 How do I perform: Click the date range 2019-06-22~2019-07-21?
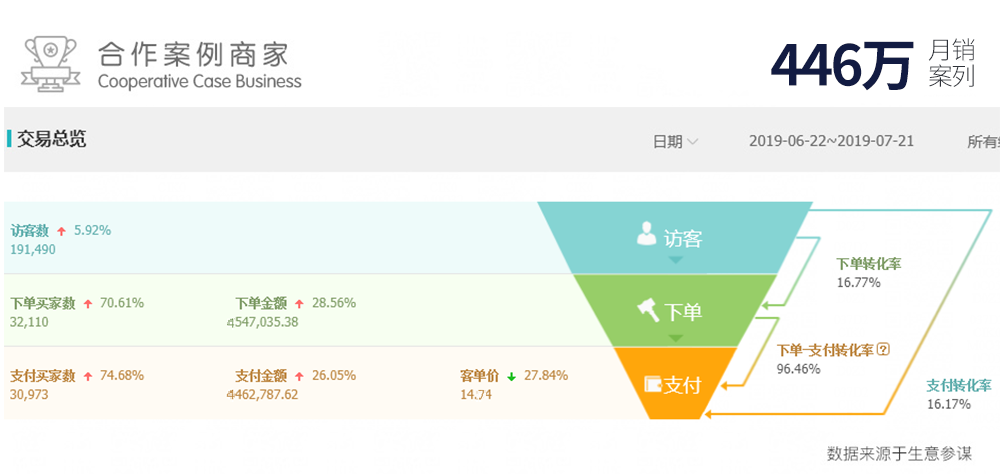(831, 142)
